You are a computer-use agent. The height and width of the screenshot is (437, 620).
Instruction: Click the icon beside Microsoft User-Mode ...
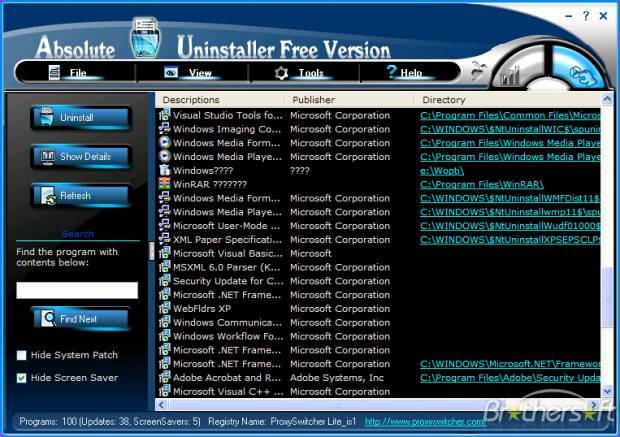164,225
